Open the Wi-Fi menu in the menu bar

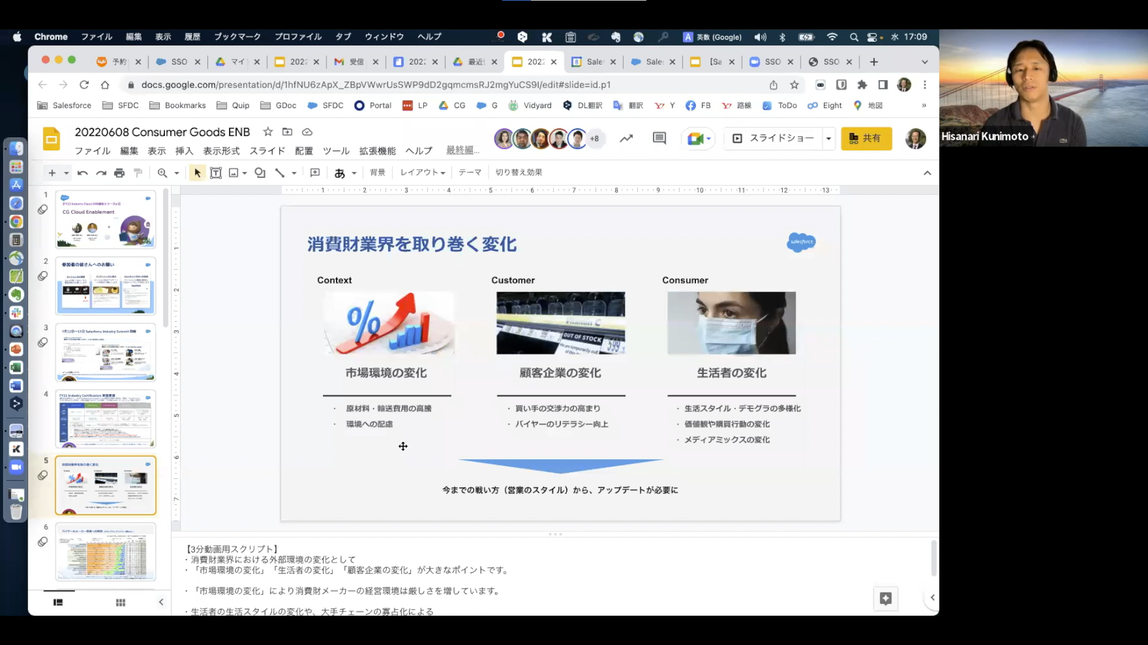(x=832, y=37)
